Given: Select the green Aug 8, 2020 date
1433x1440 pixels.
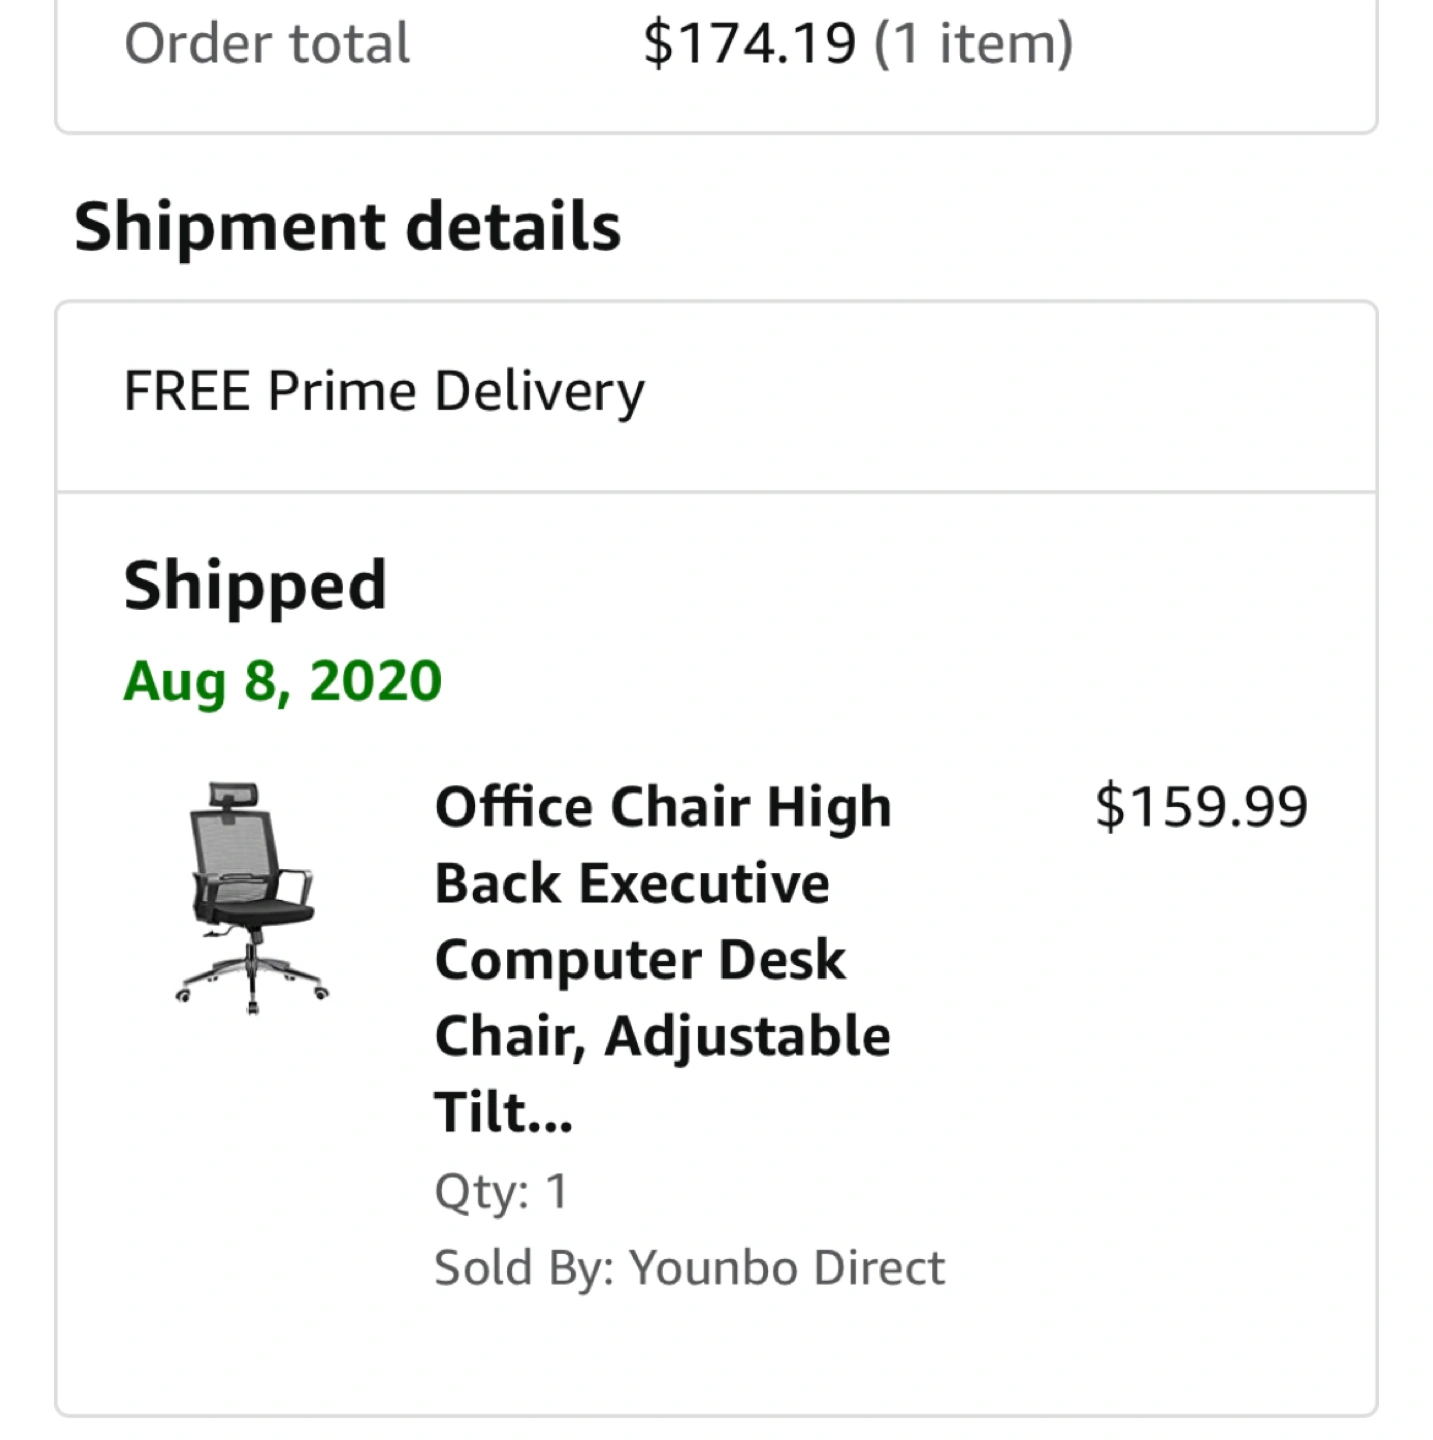Looking at the screenshot, I should [x=282, y=682].
